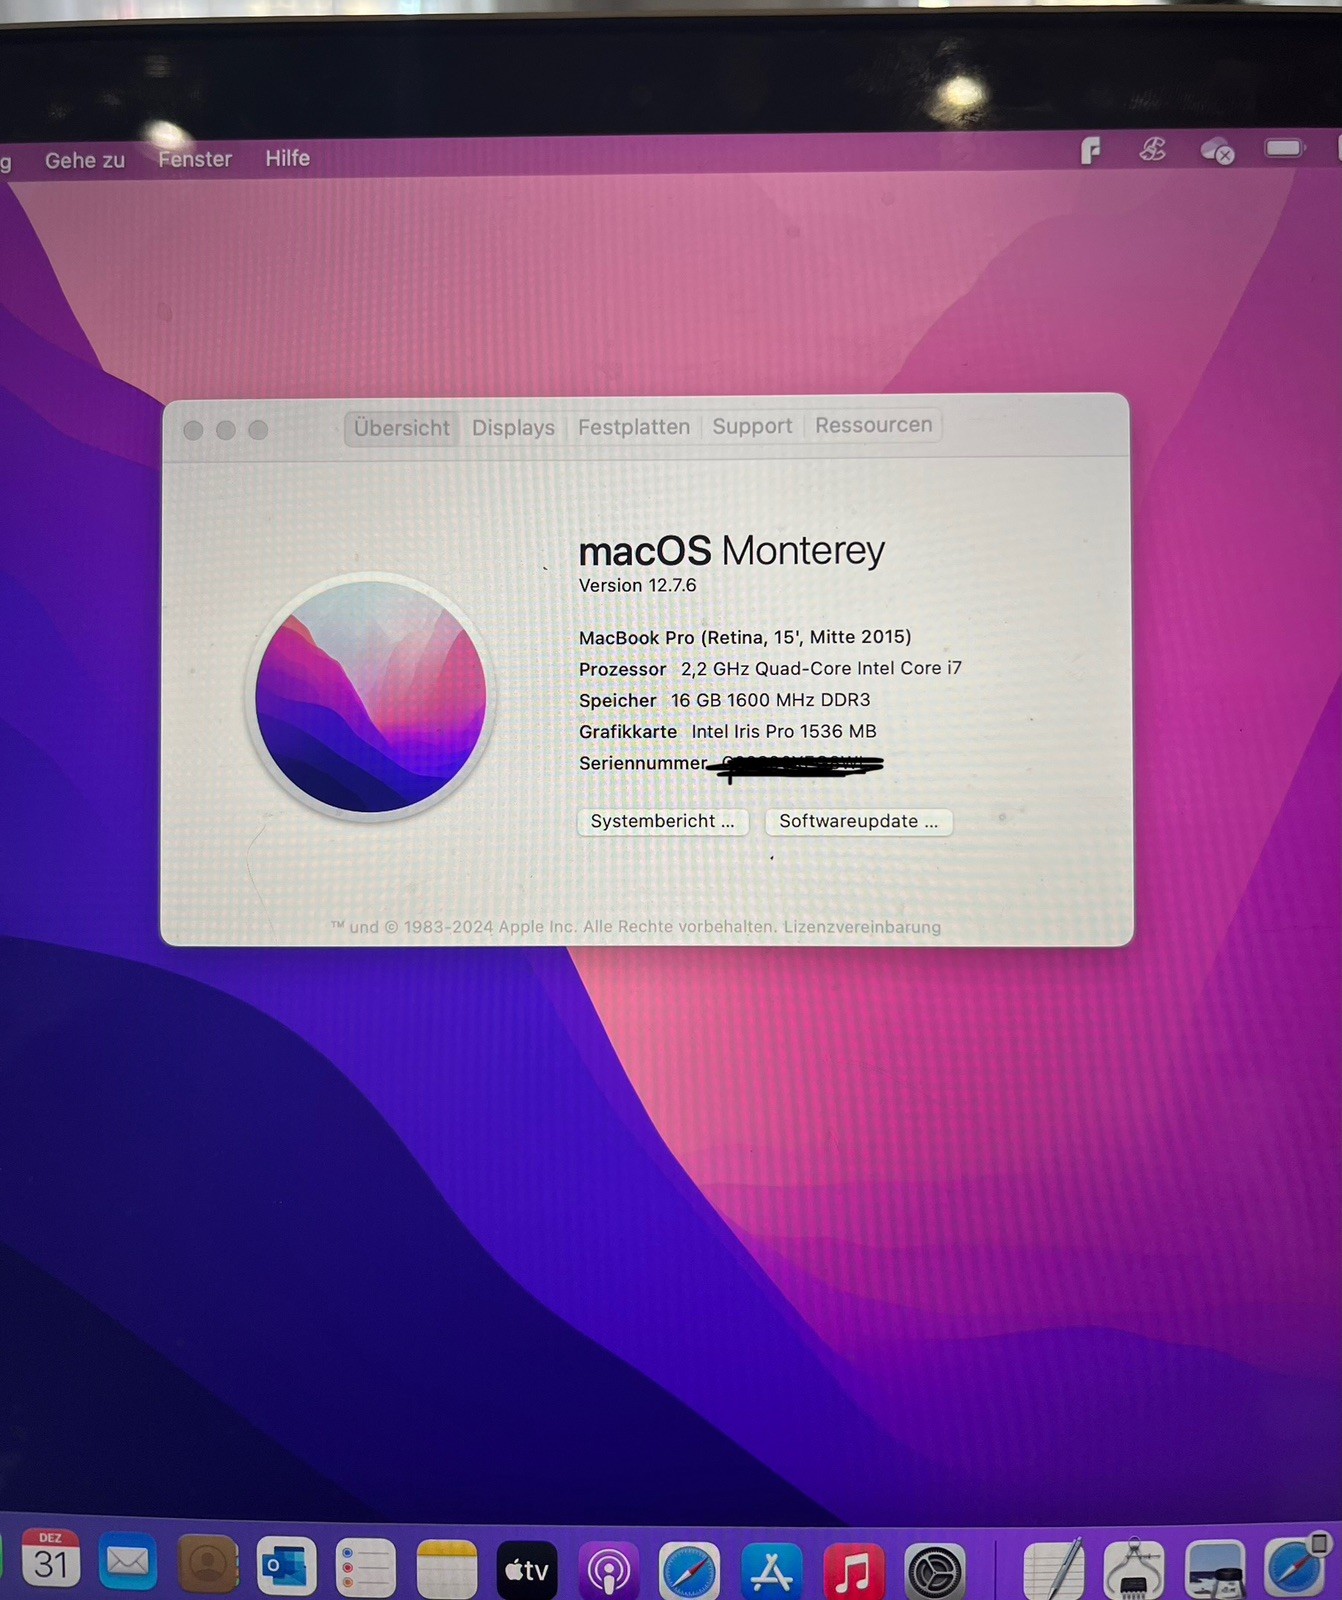1342x1600 pixels.
Task: Click the MacBook Pro (Retina, 15', Mitte 2015) line
Action: coord(745,637)
